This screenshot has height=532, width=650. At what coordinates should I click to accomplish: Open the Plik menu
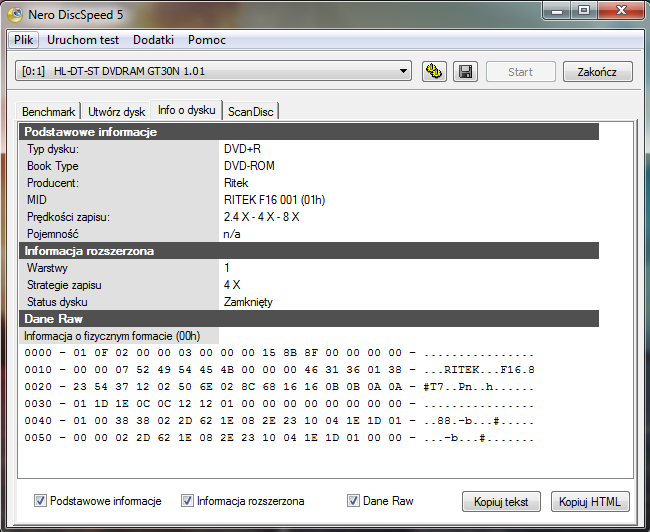coord(24,40)
